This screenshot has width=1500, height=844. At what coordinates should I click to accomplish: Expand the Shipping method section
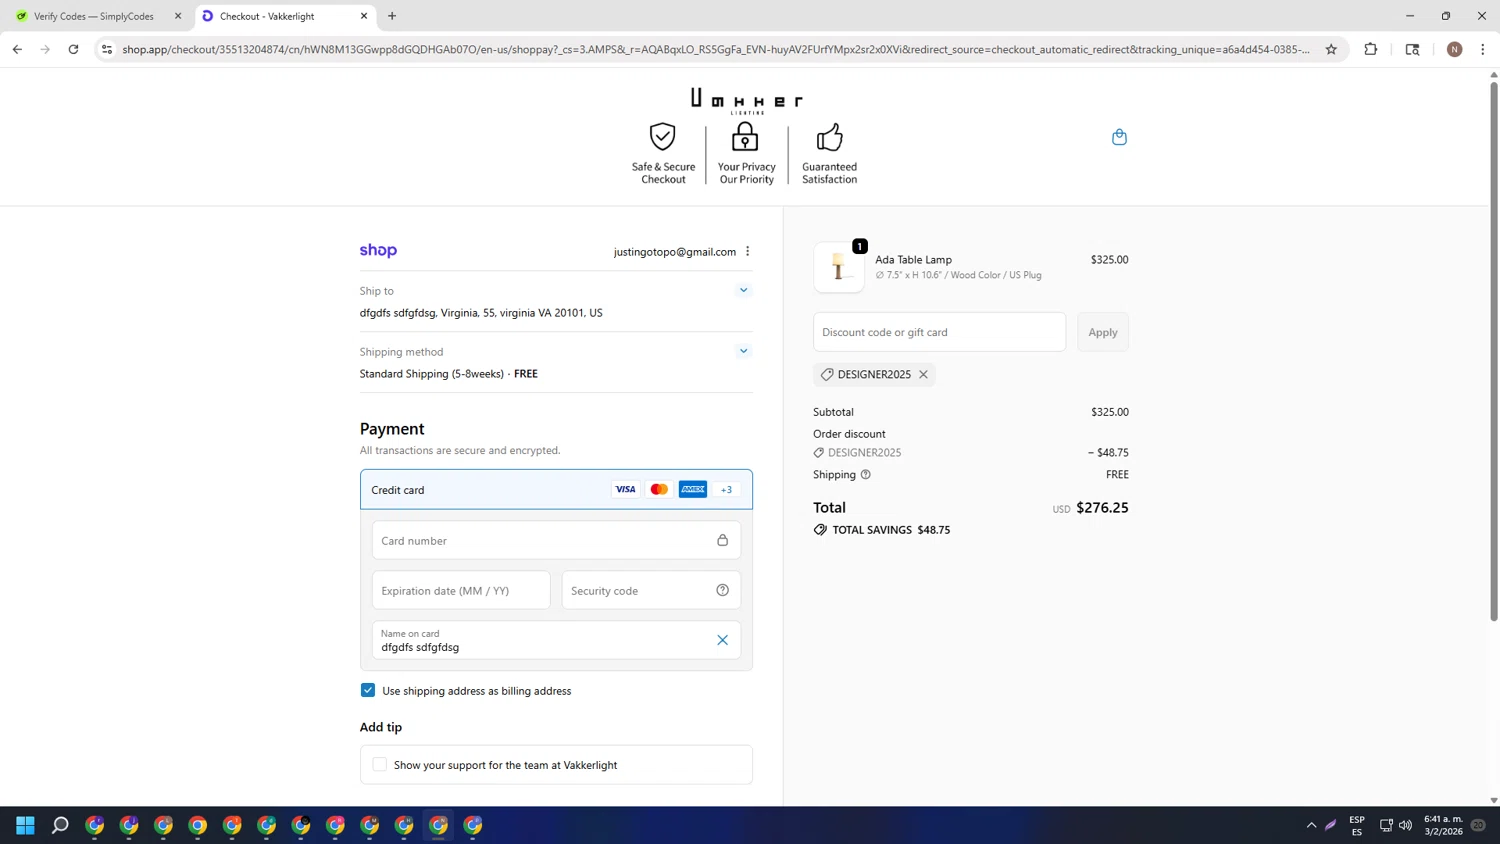coord(743,351)
